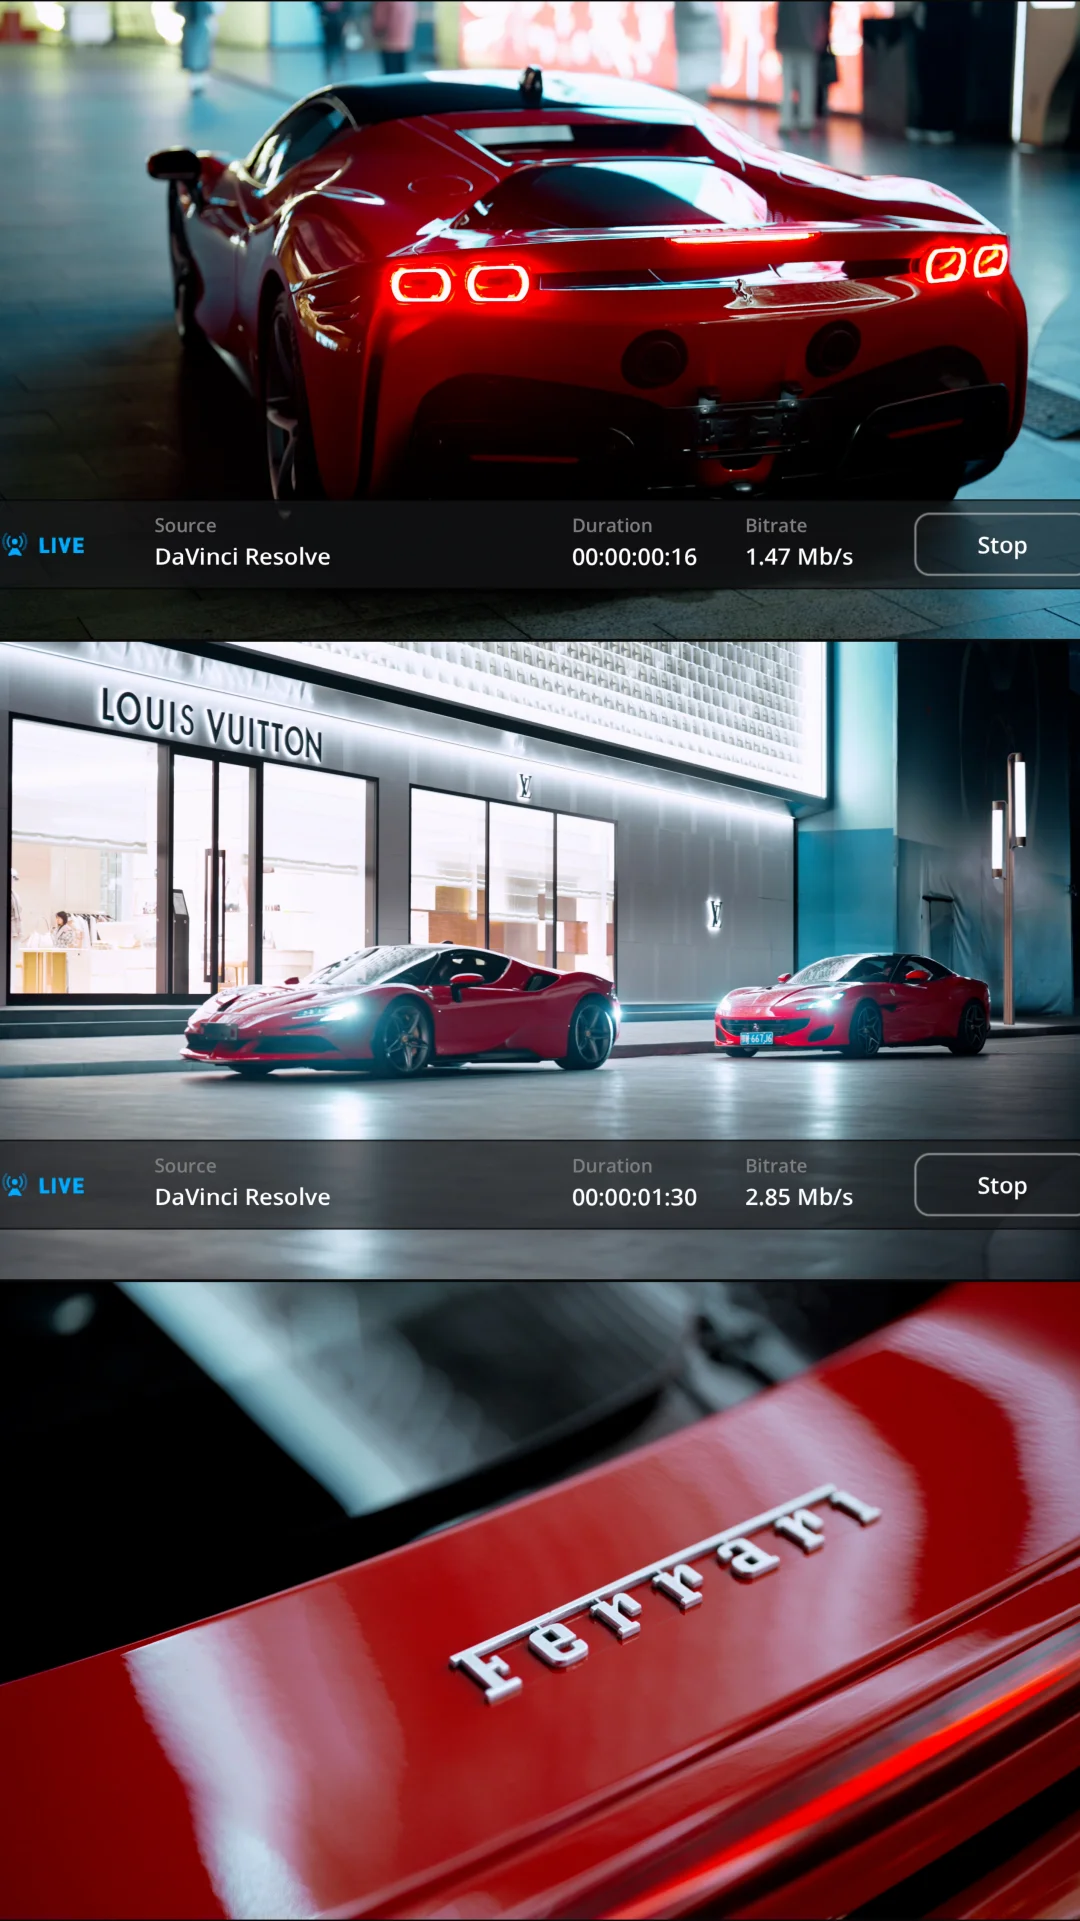This screenshot has height=1921, width=1080.
Task: Stop the live stream lasting 00:00:00:16
Action: click(1000, 545)
